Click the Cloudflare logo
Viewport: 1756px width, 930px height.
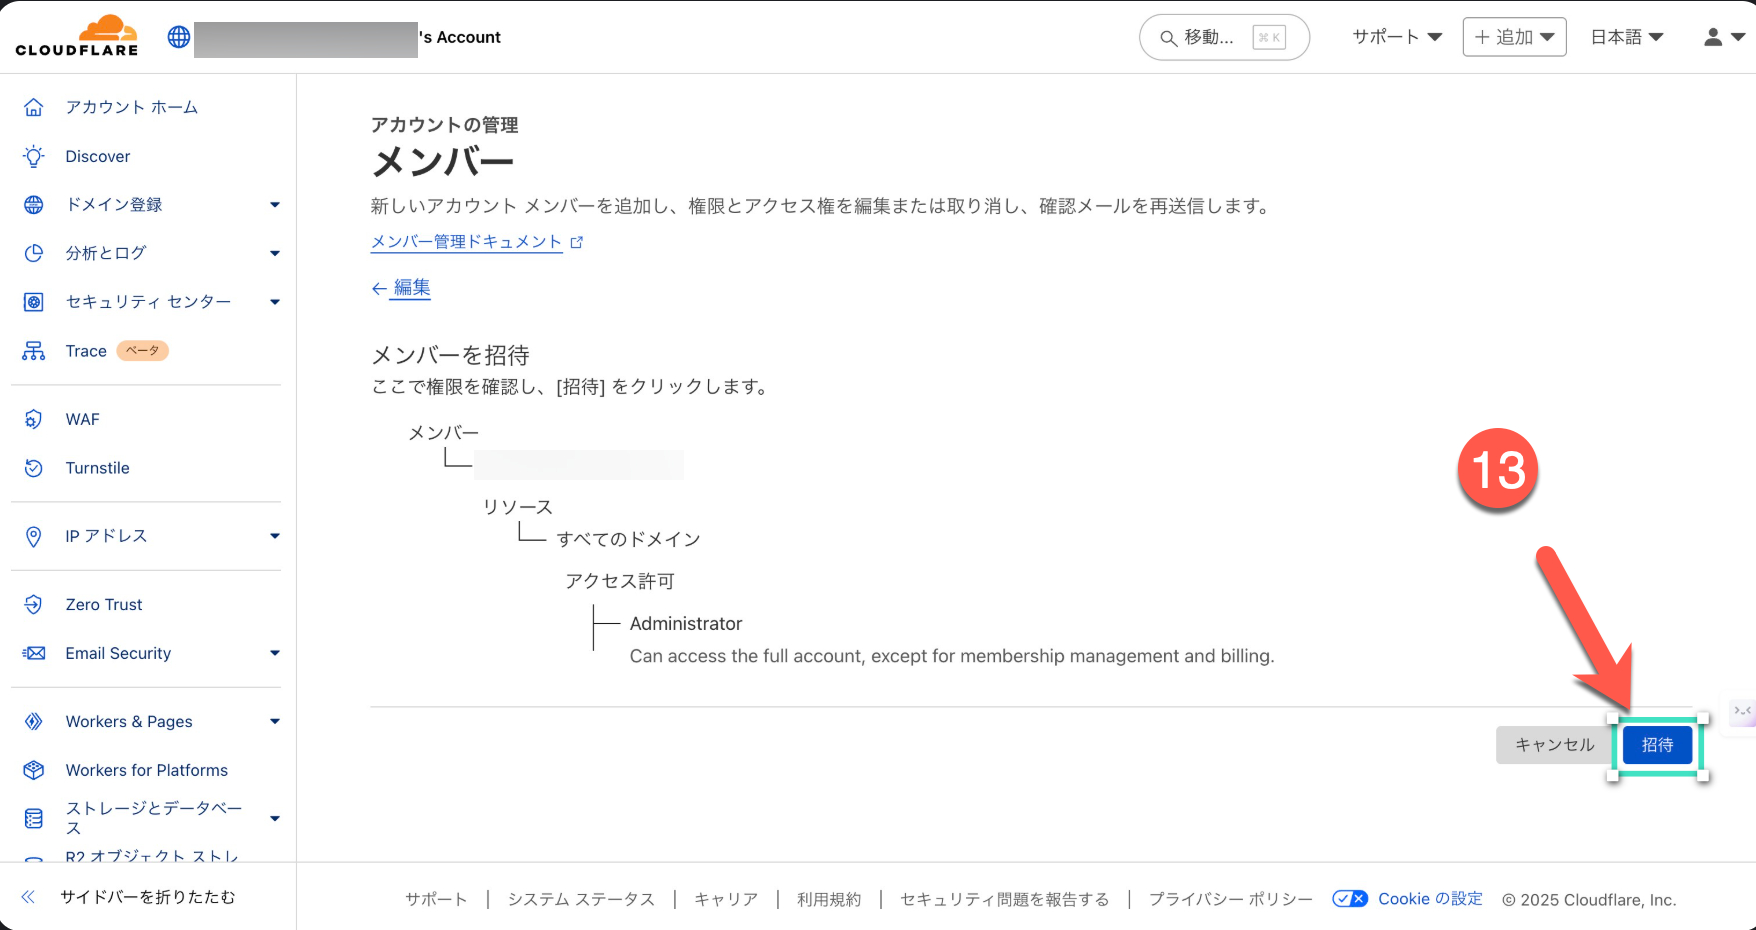pos(77,36)
